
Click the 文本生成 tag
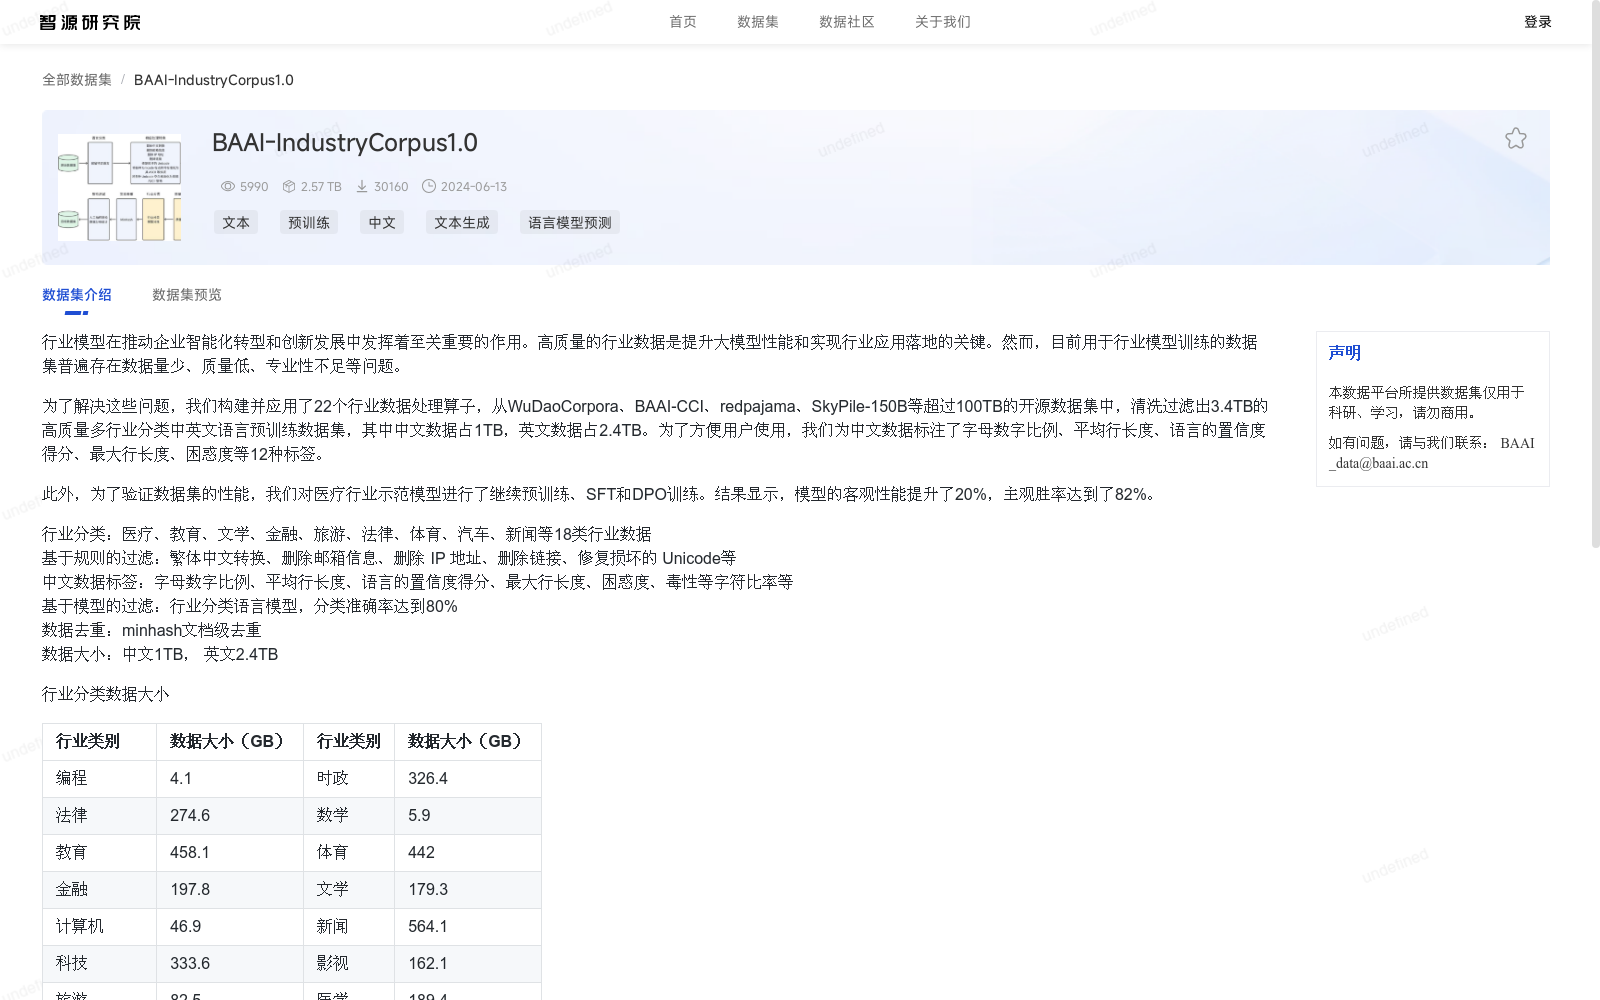tap(462, 223)
